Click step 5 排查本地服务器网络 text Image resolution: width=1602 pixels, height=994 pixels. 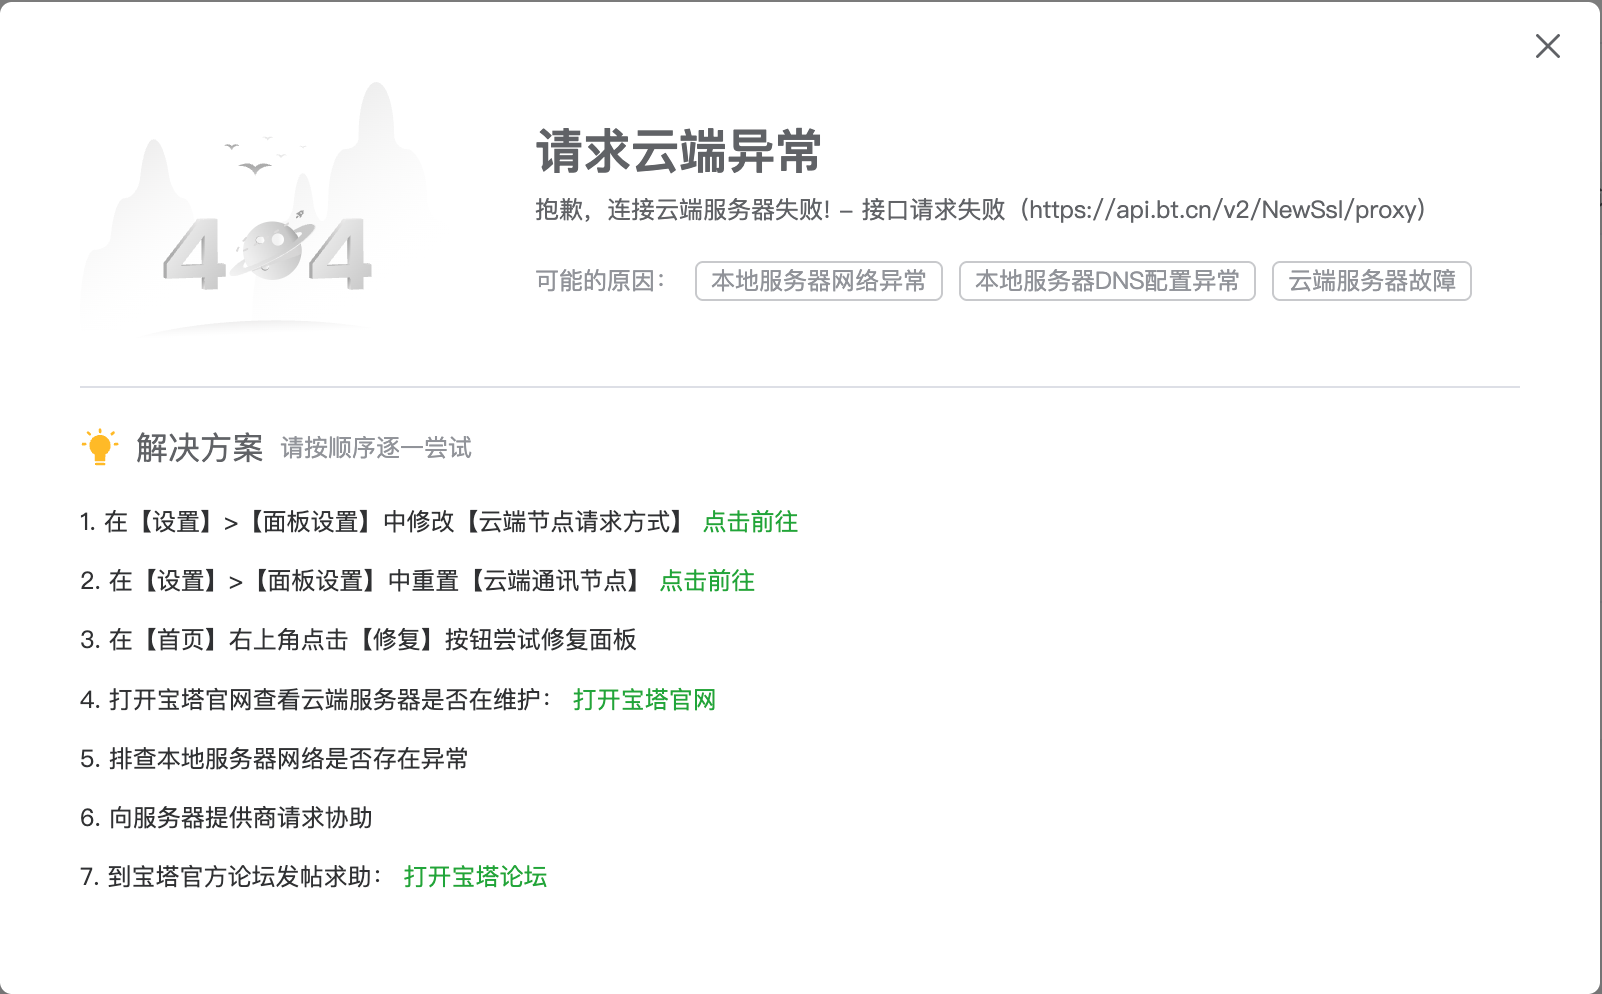coord(274,759)
